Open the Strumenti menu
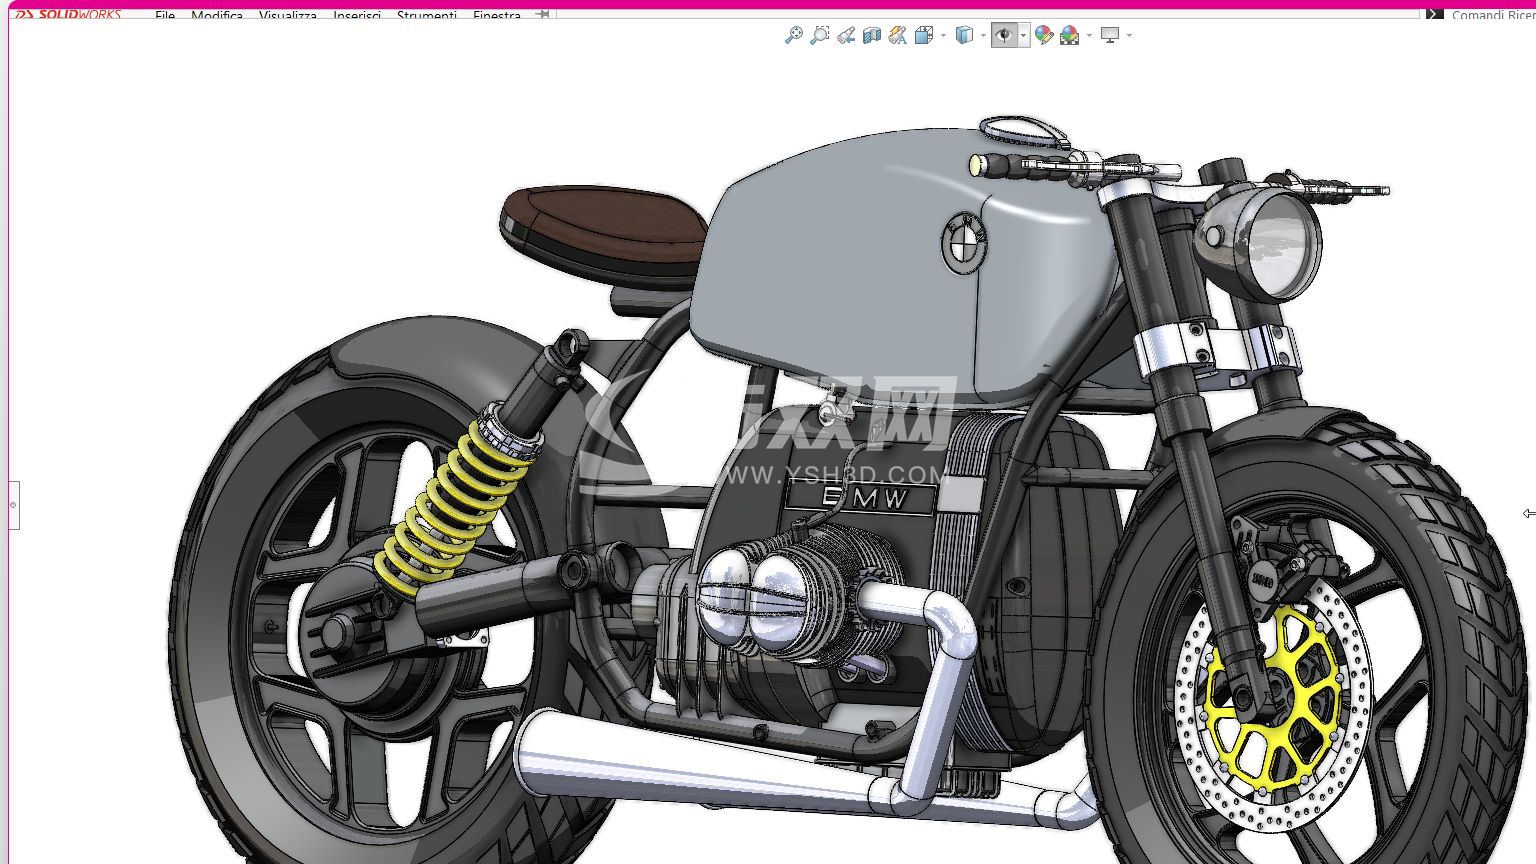Image resolution: width=1536 pixels, height=864 pixels. (427, 15)
